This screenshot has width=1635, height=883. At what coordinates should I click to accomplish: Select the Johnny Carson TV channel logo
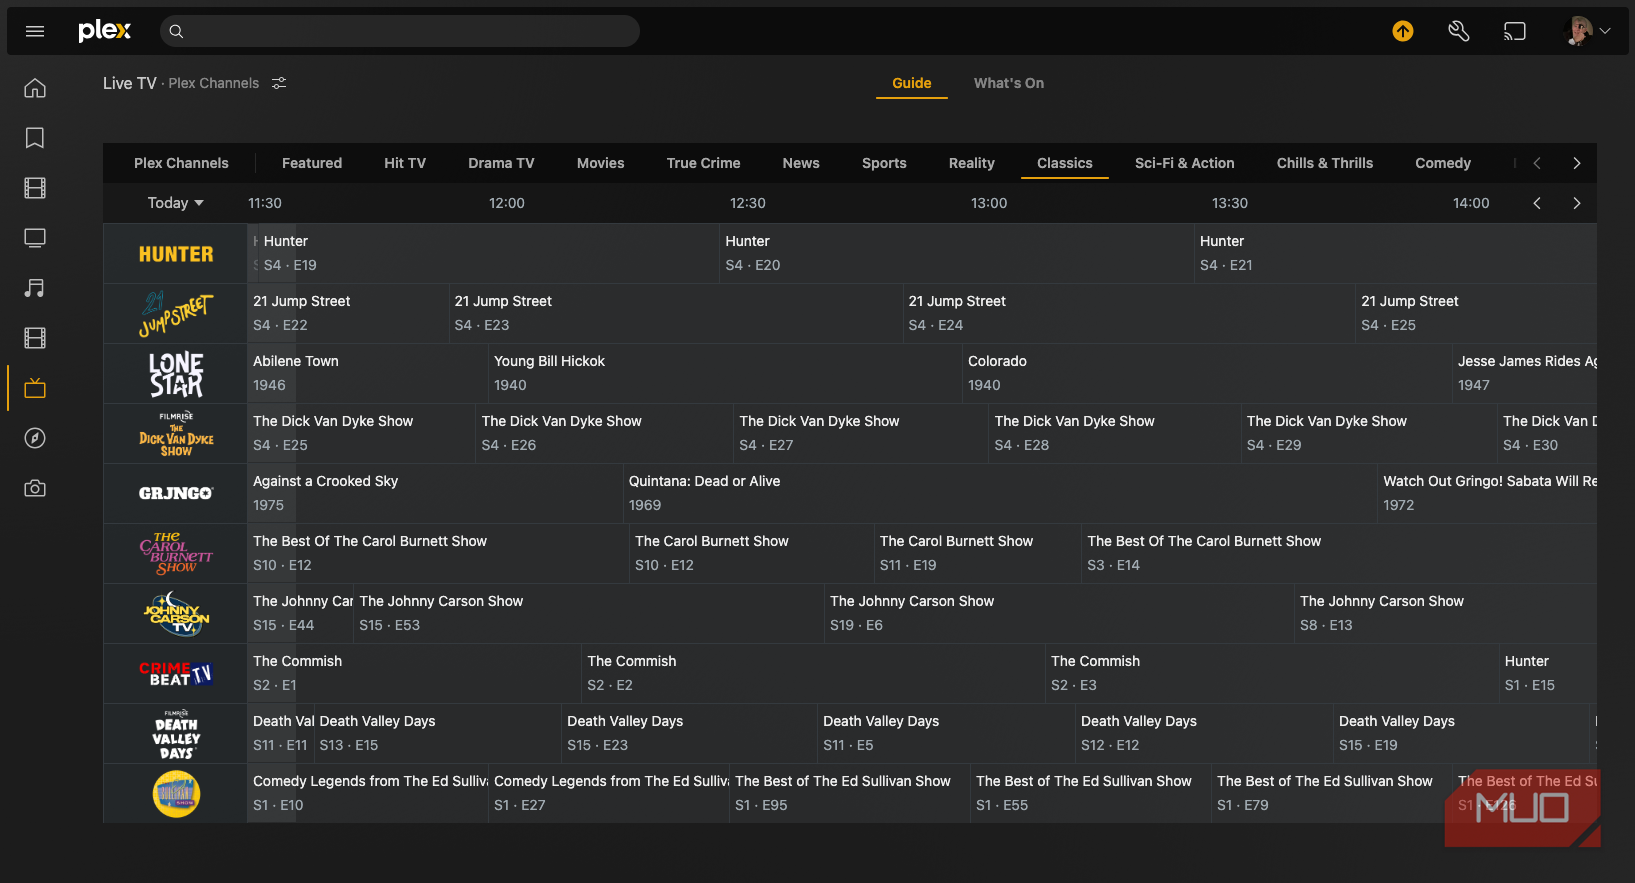click(175, 614)
